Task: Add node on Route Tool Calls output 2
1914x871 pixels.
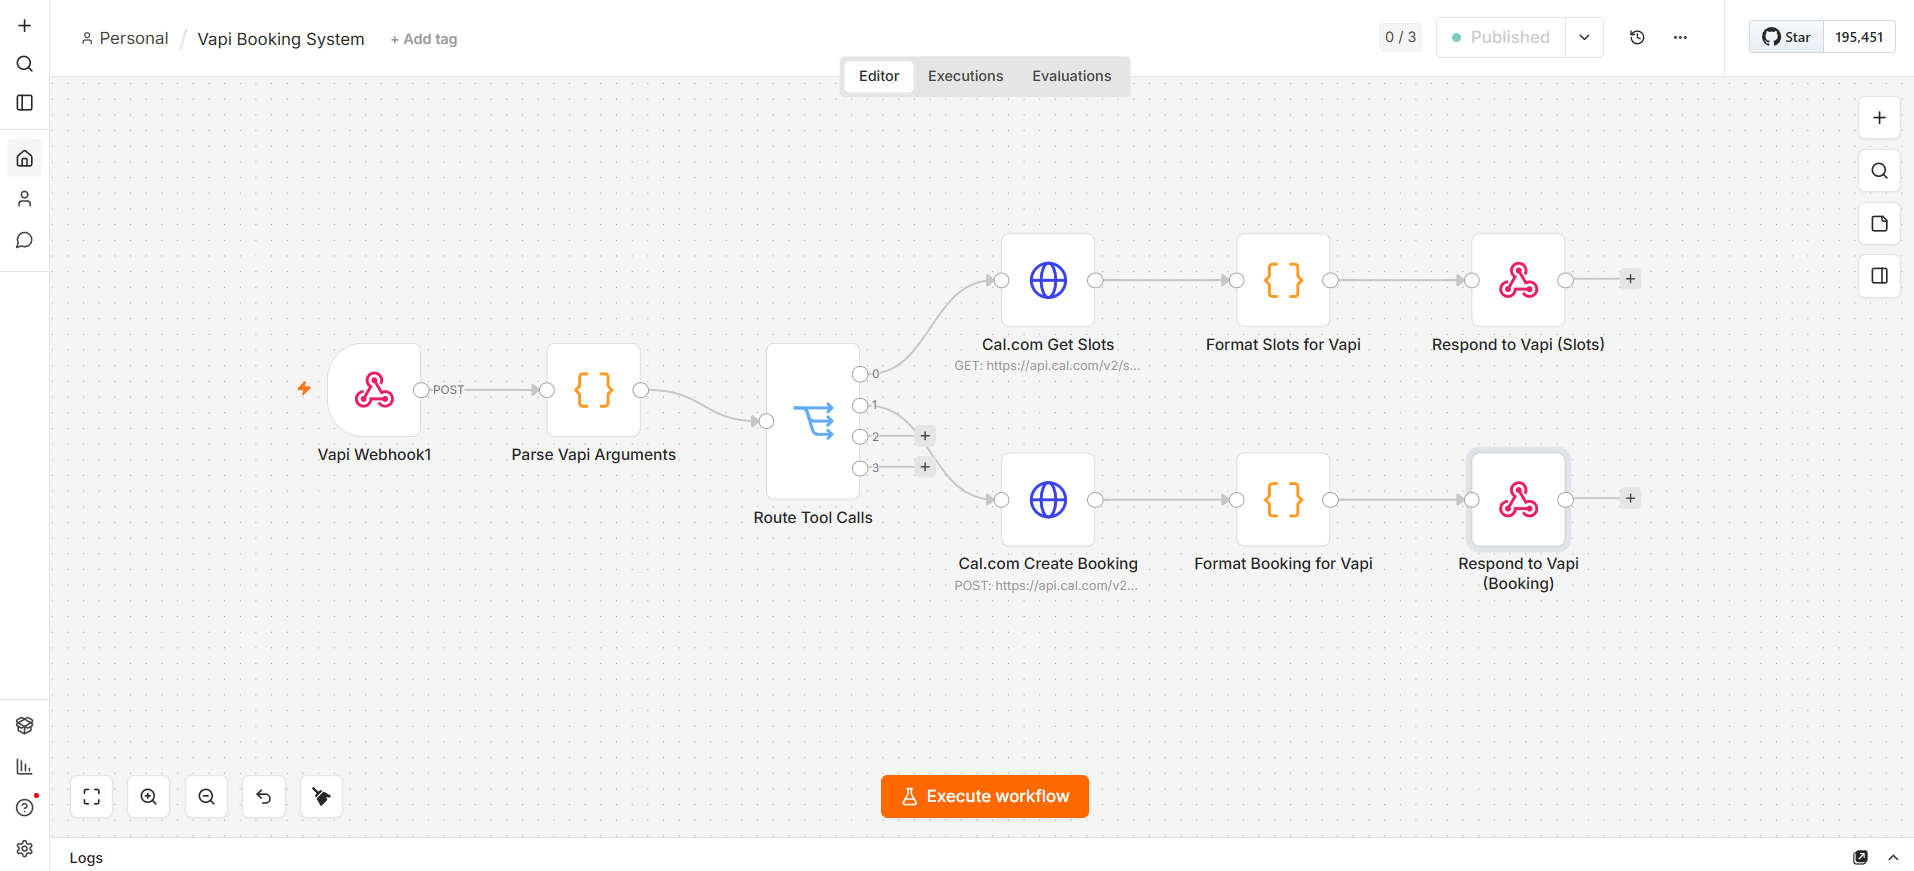Action: 925,436
